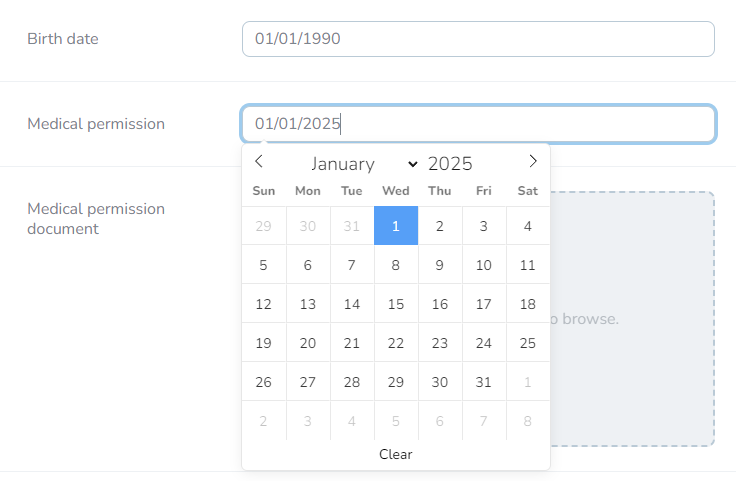
Task: Click the 2025 year field
Action: pyautogui.click(x=450, y=164)
